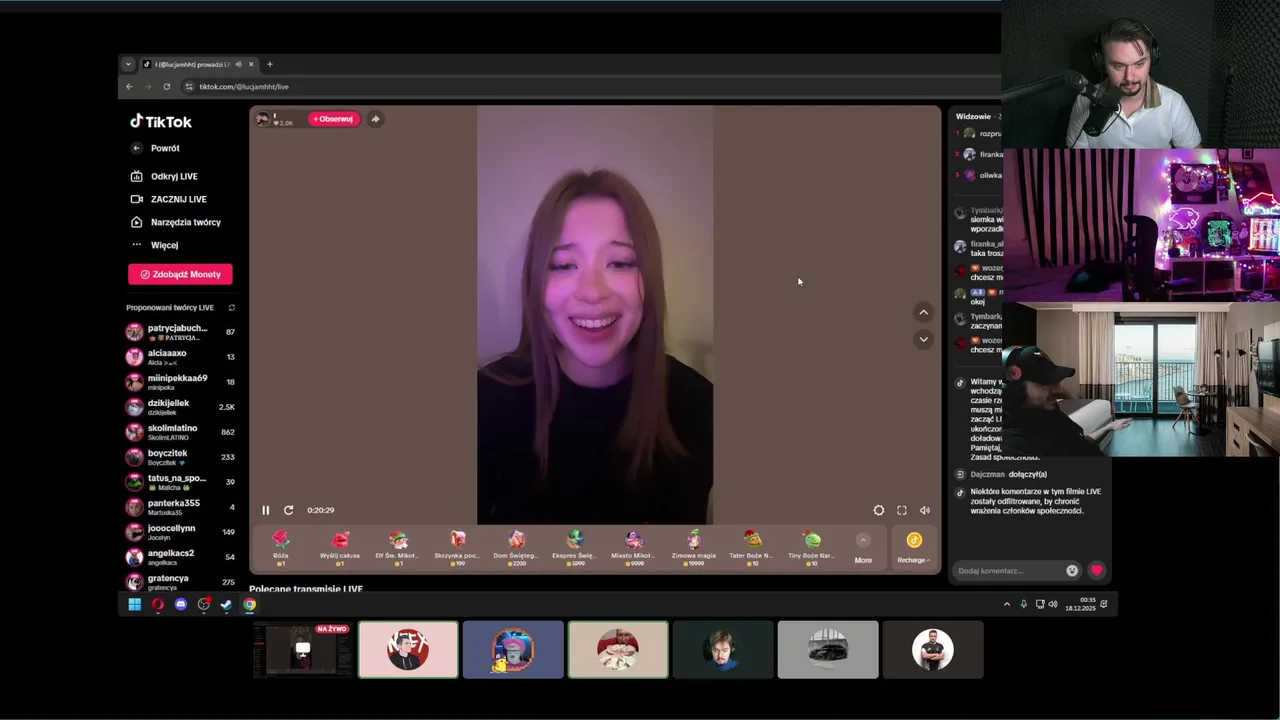Image resolution: width=1280 pixels, height=720 pixels.
Task: Open panterka355 live channel
Action: (180, 507)
